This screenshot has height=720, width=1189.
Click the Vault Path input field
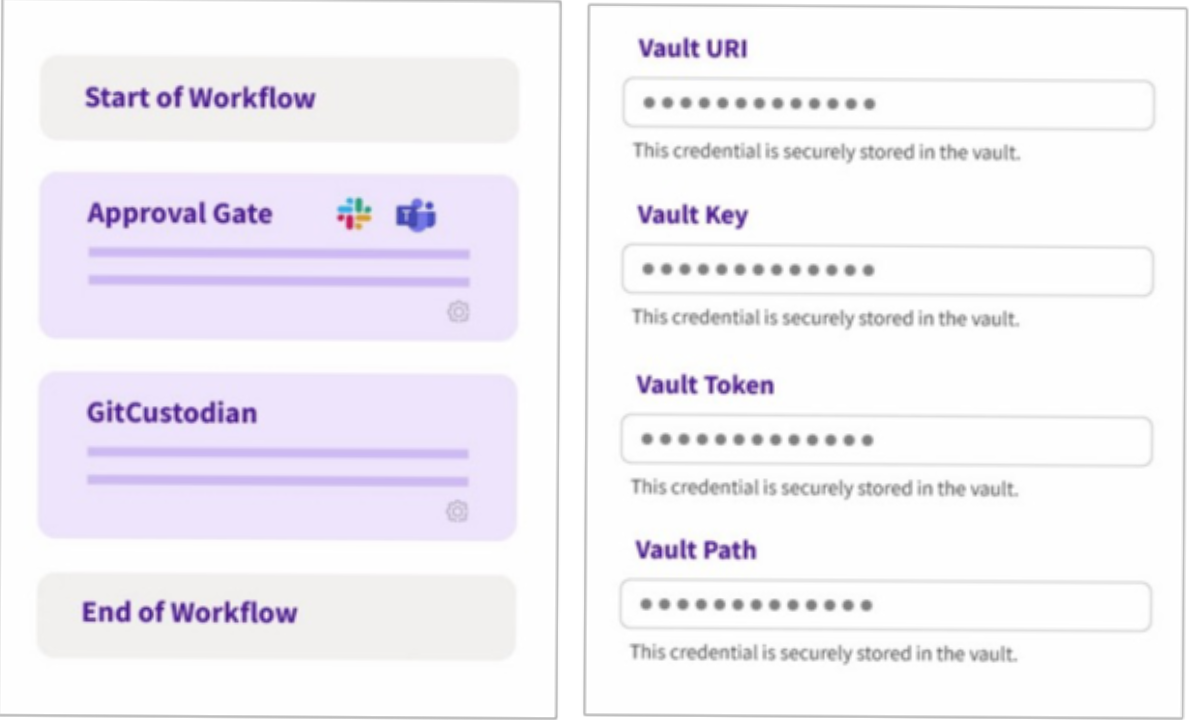click(885, 605)
